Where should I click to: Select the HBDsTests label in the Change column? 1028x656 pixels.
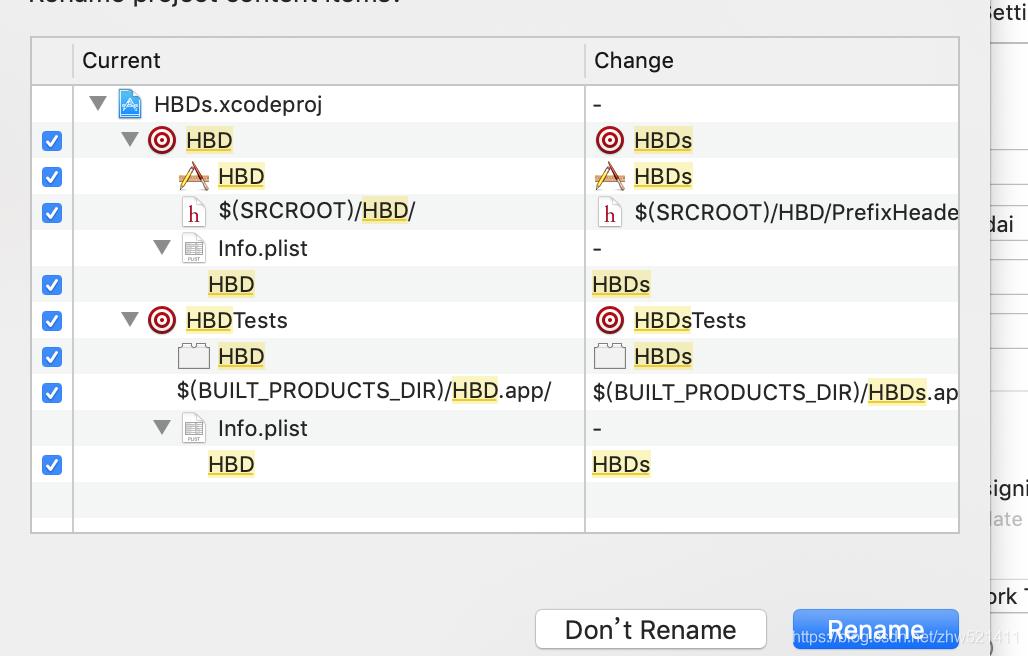pos(690,320)
